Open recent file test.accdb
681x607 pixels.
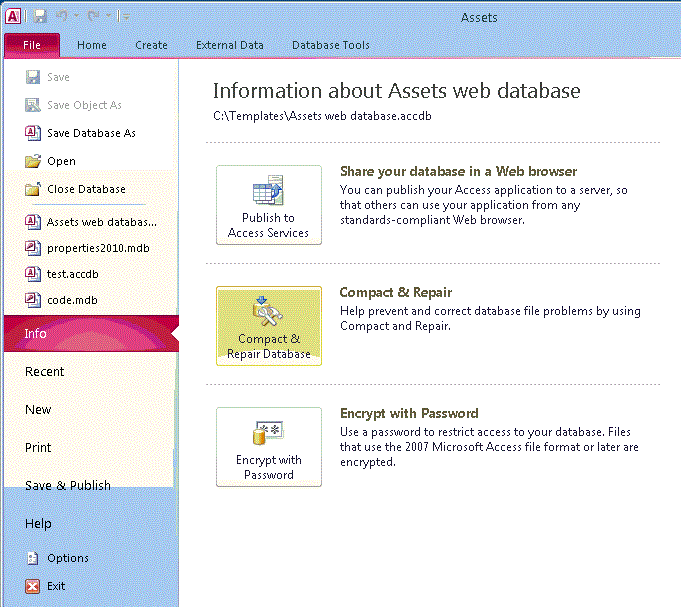pyautogui.click(x=73, y=274)
